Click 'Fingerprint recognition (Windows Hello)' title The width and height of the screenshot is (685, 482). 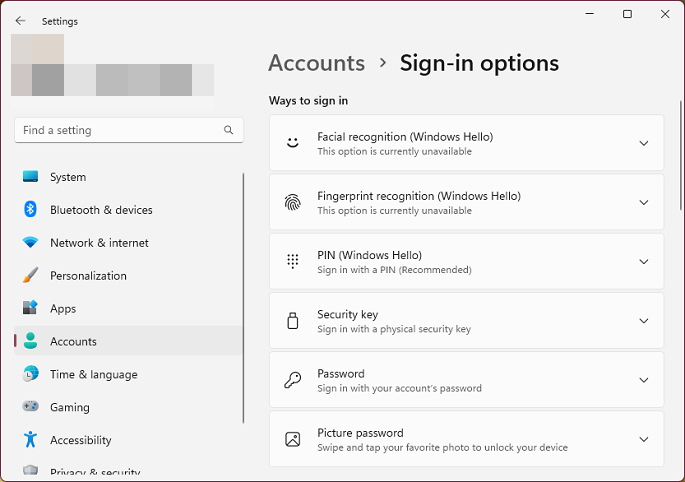tap(419, 196)
